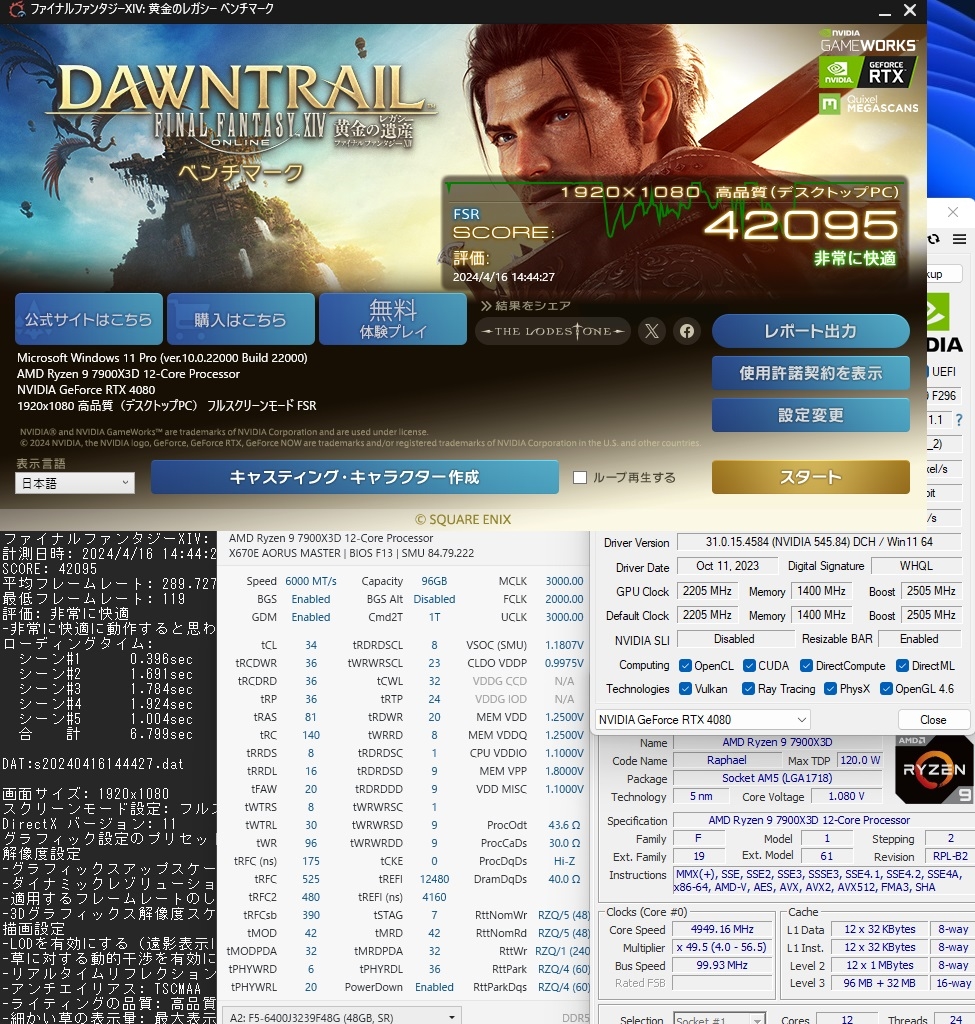Click the memory Speed 6000 MT/s value
The image size is (975, 1024).
point(311,581)
